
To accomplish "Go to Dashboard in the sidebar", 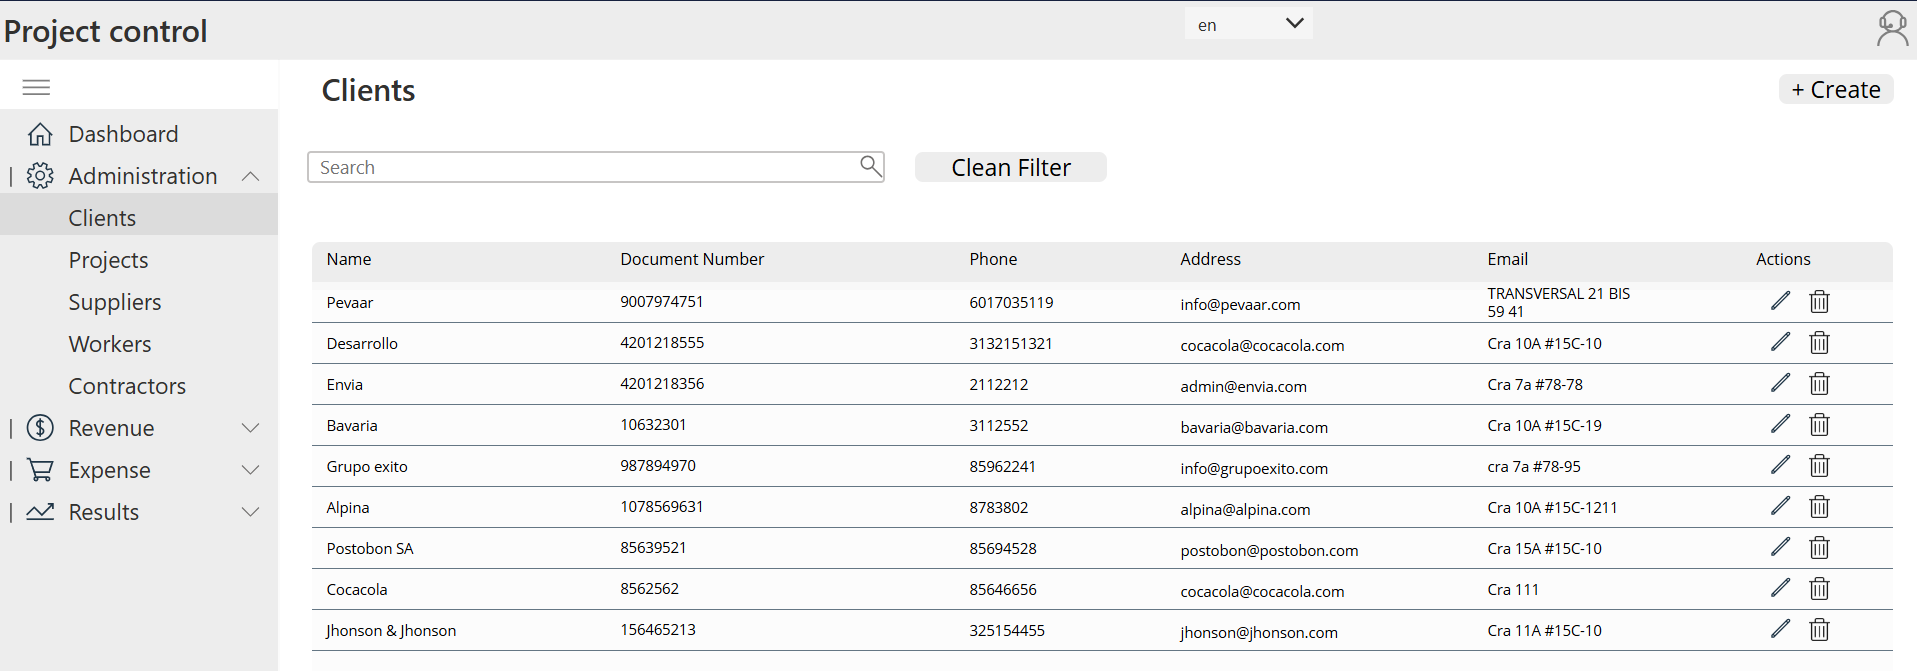I will pyautogui.click(x=123, y=134).
